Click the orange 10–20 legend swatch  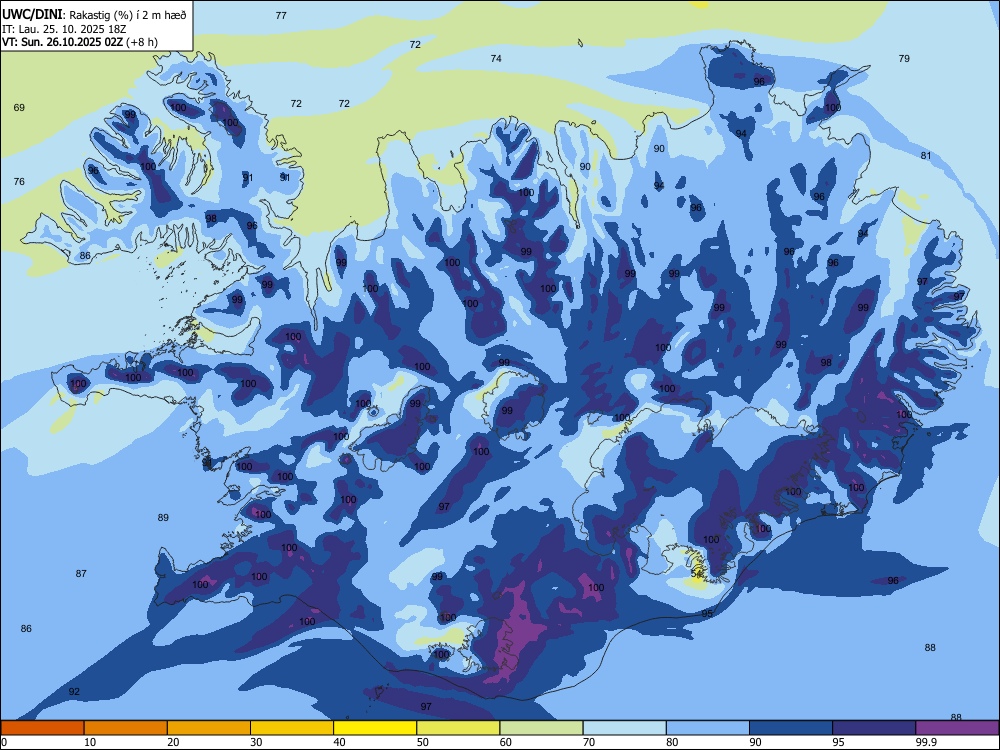[126, 728]
